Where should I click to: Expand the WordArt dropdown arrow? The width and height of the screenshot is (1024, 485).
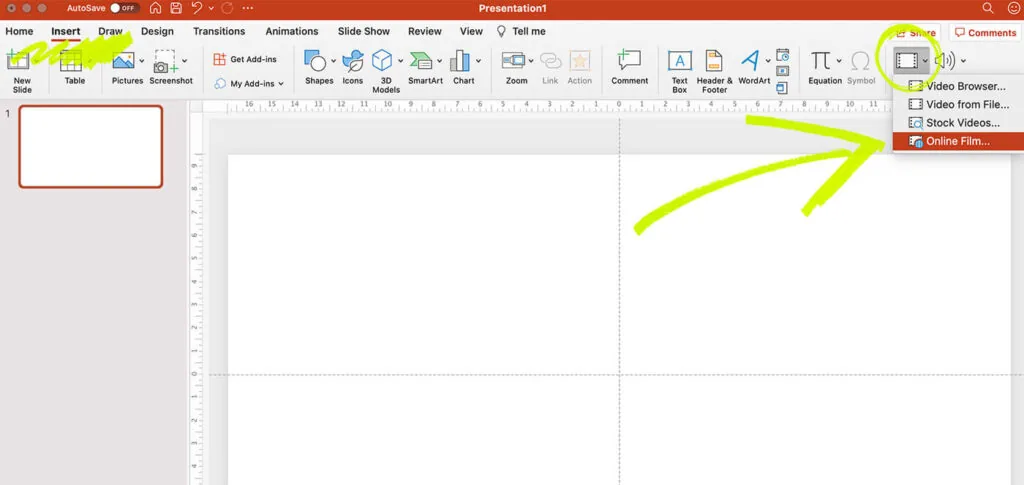click(x=767, y=61)
